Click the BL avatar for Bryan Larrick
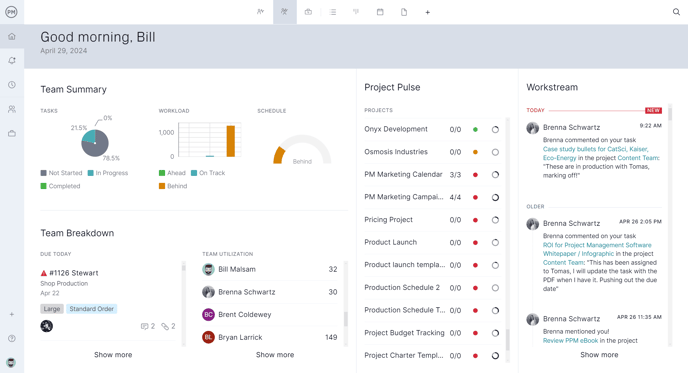Viewport: 688px width, 373px height. (x=208, y=337)
